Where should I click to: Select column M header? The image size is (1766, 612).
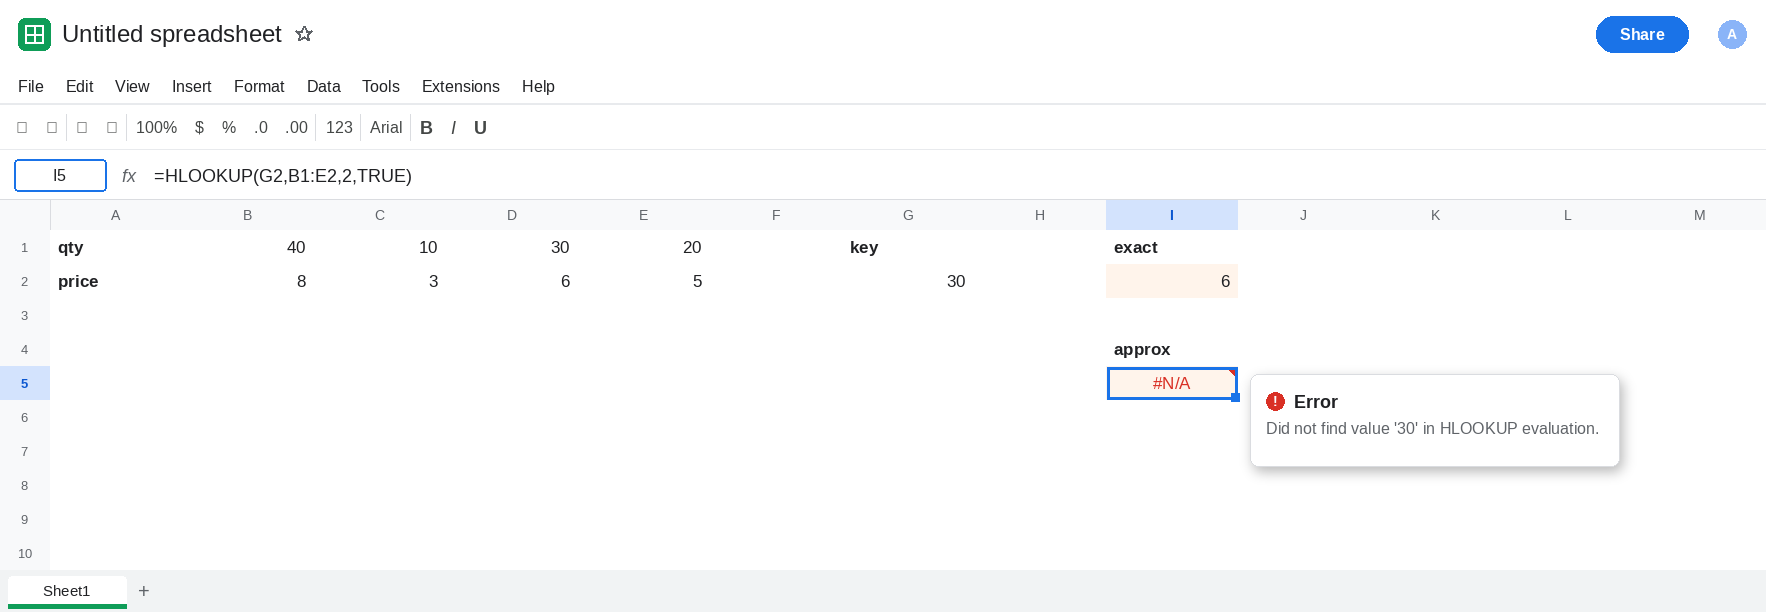tap(1700, 215)
